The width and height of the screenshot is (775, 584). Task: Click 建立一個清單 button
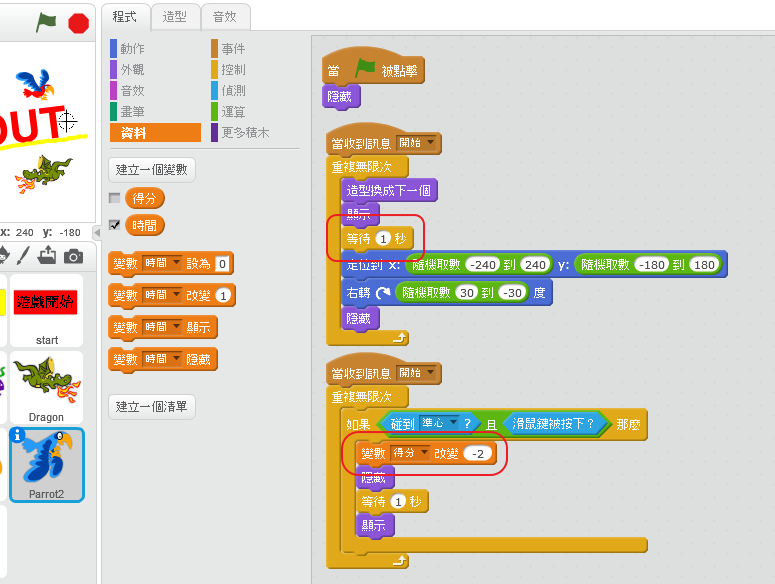click(151, 406)
